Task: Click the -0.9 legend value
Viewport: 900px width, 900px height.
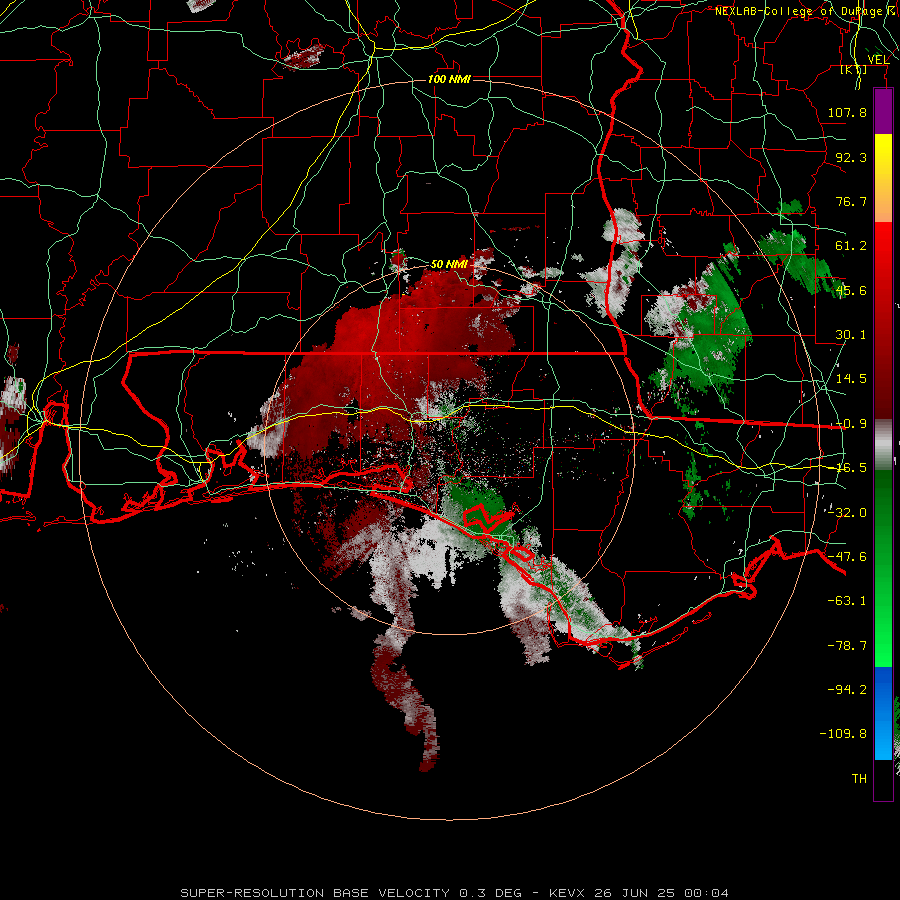Action: tap(851, 424)
